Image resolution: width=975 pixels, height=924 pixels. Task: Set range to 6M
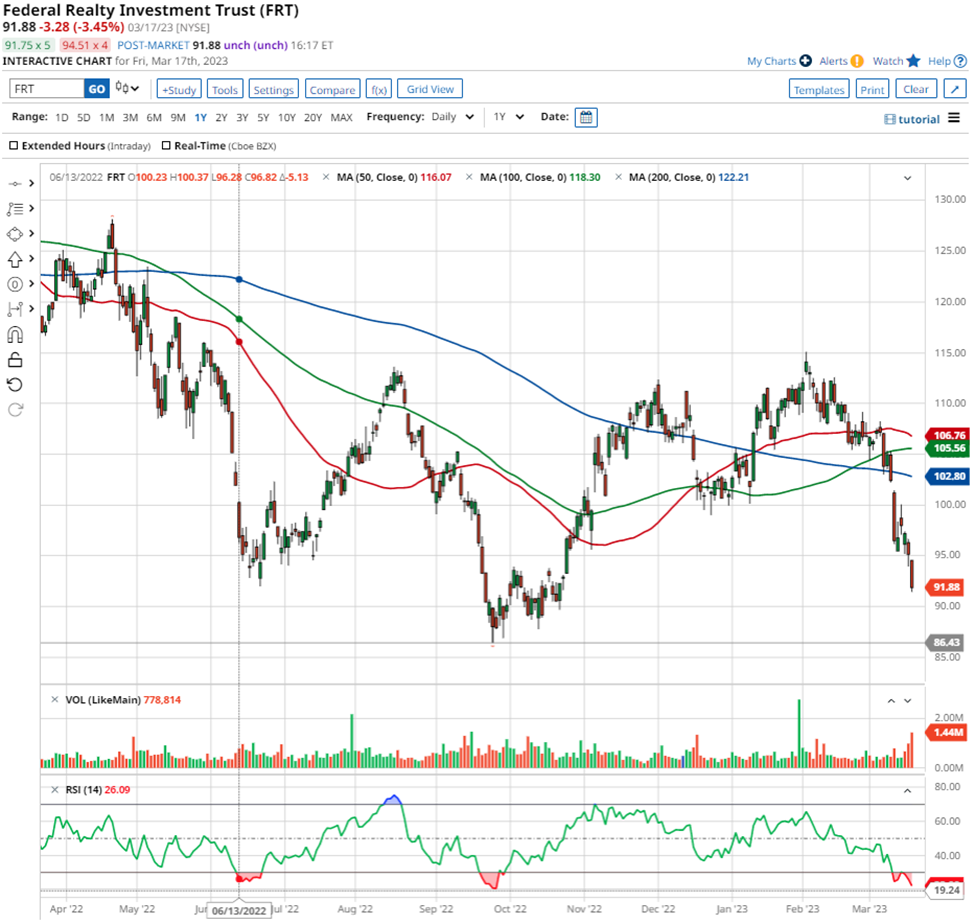pyautogui.click(x=154, y=118)
